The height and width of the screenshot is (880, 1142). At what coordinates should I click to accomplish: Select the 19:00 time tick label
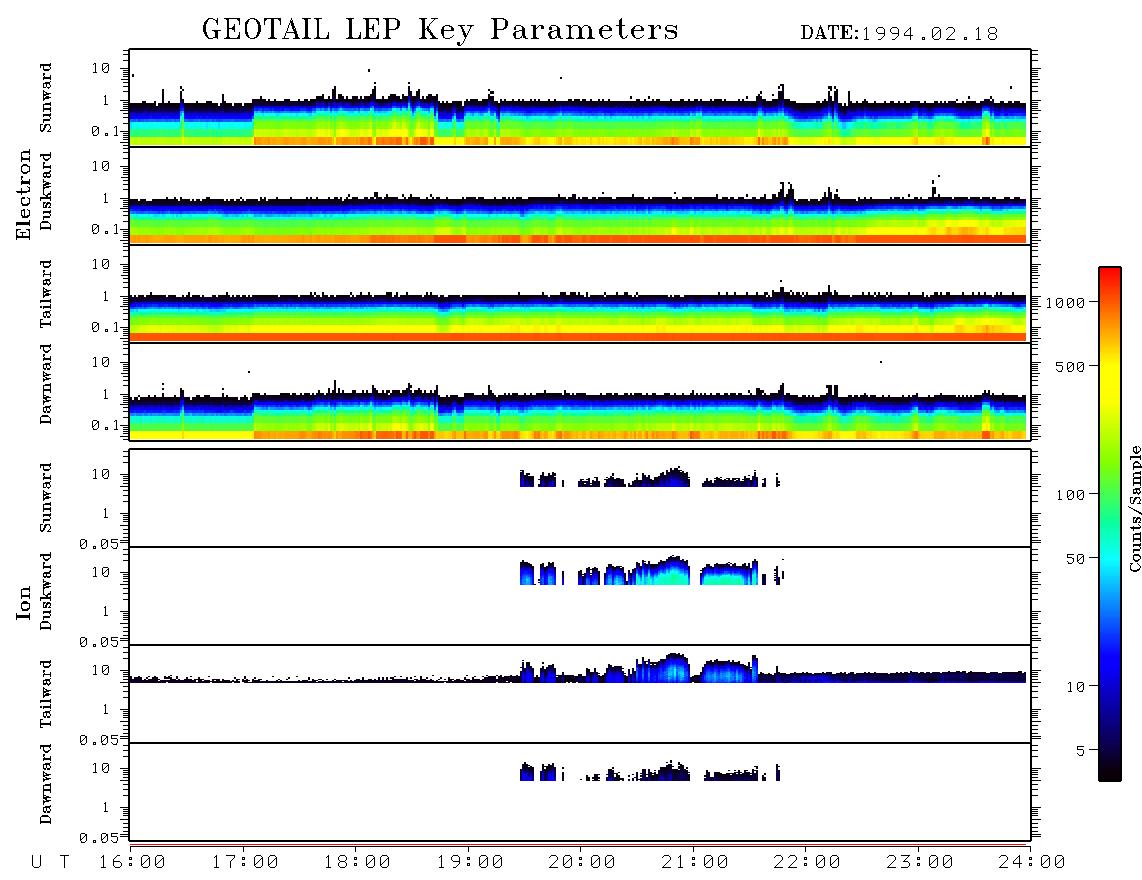pyautogui.click(x=470, y=862)
